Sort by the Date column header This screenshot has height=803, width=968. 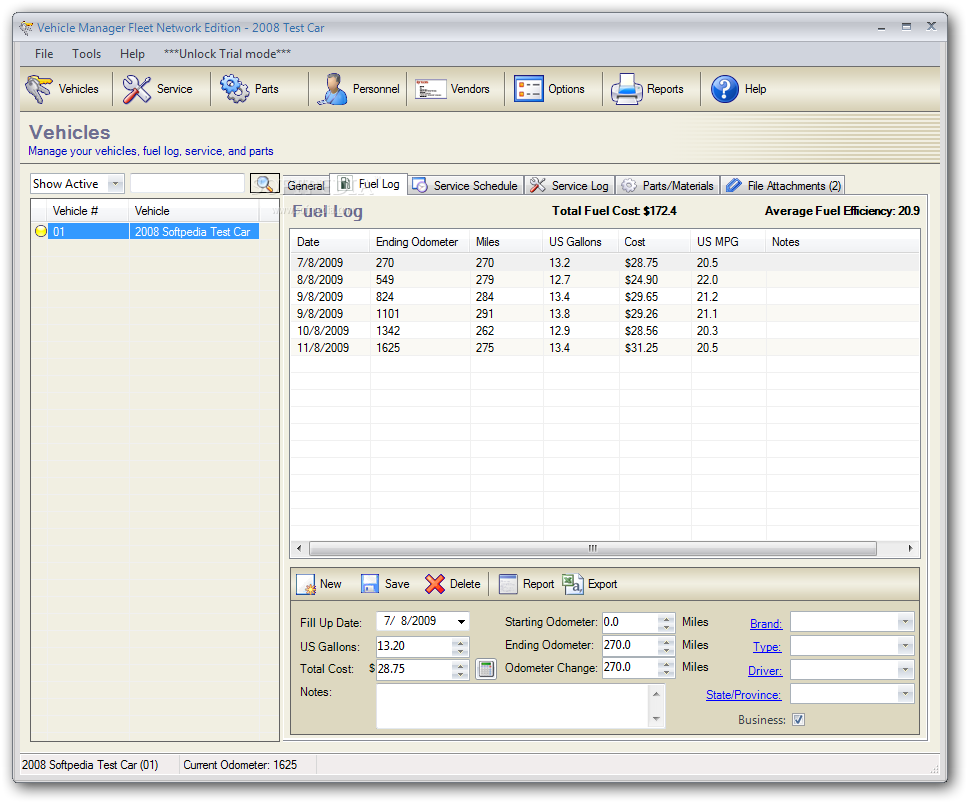click(330, 242)
